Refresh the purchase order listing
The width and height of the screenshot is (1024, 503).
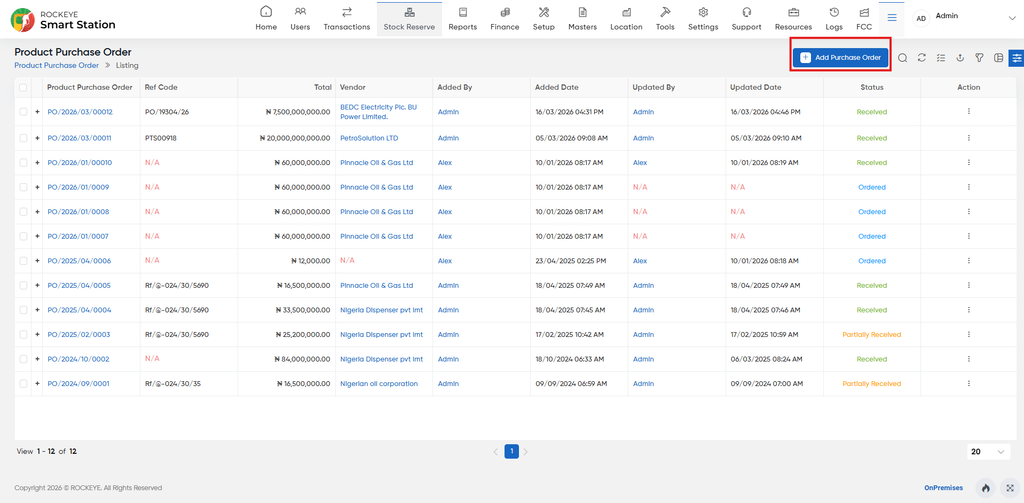(921, 57)
